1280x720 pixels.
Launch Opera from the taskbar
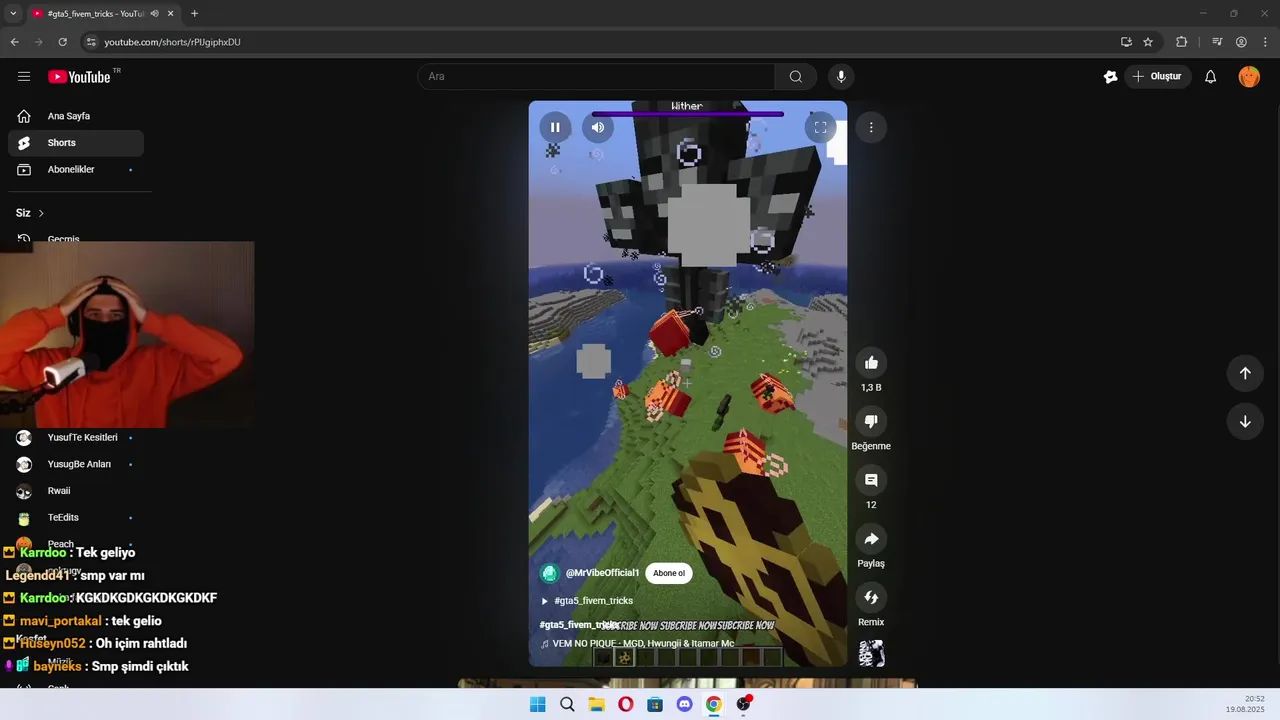(626, 704)
